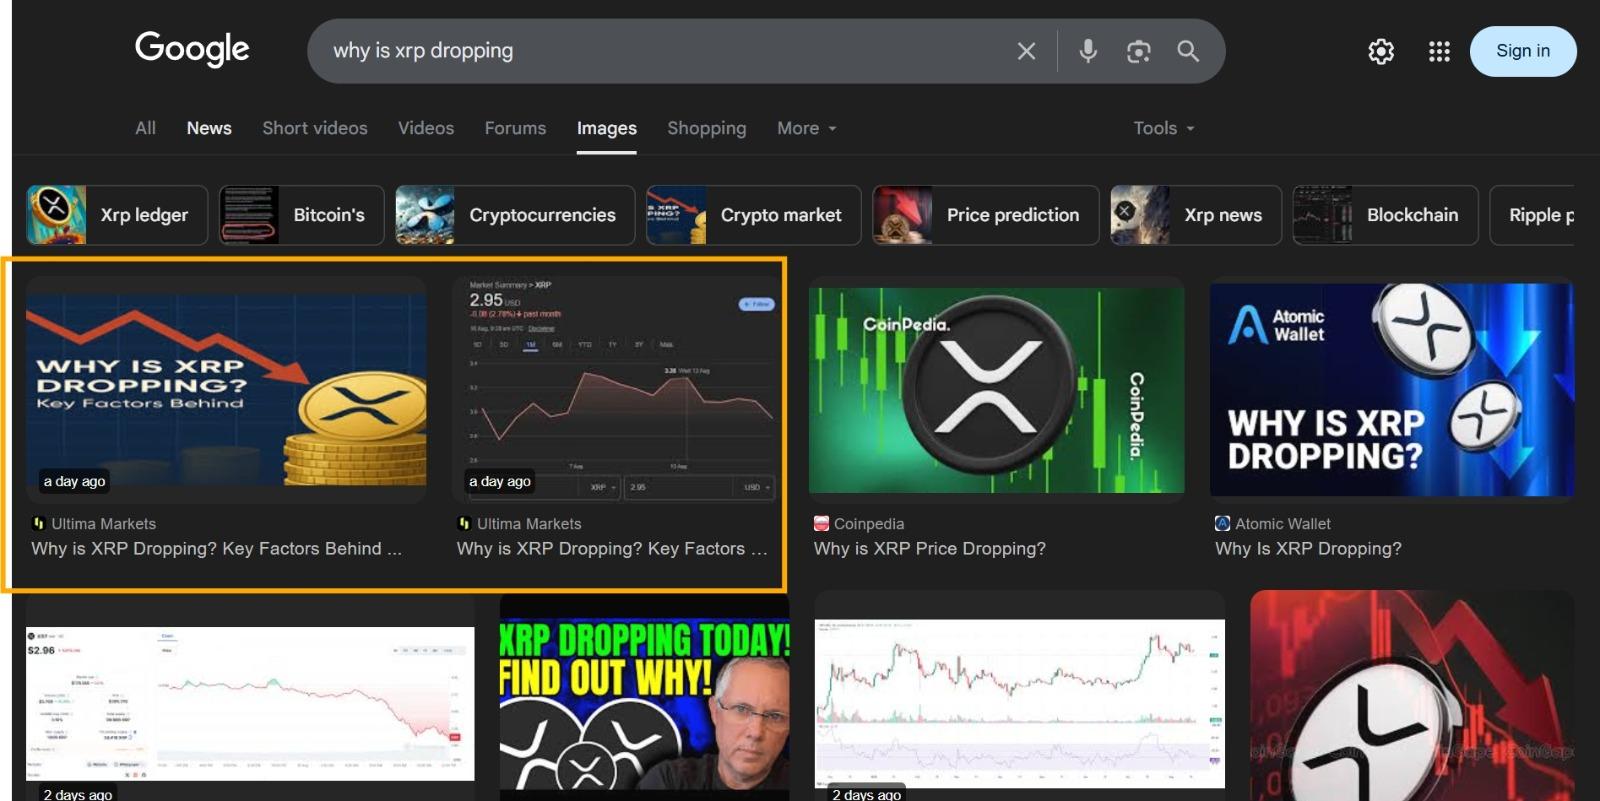
Task: Open the red XRP coin down-arrow thumbnail
Action: pyautogui.click(x=1412, y=697)
